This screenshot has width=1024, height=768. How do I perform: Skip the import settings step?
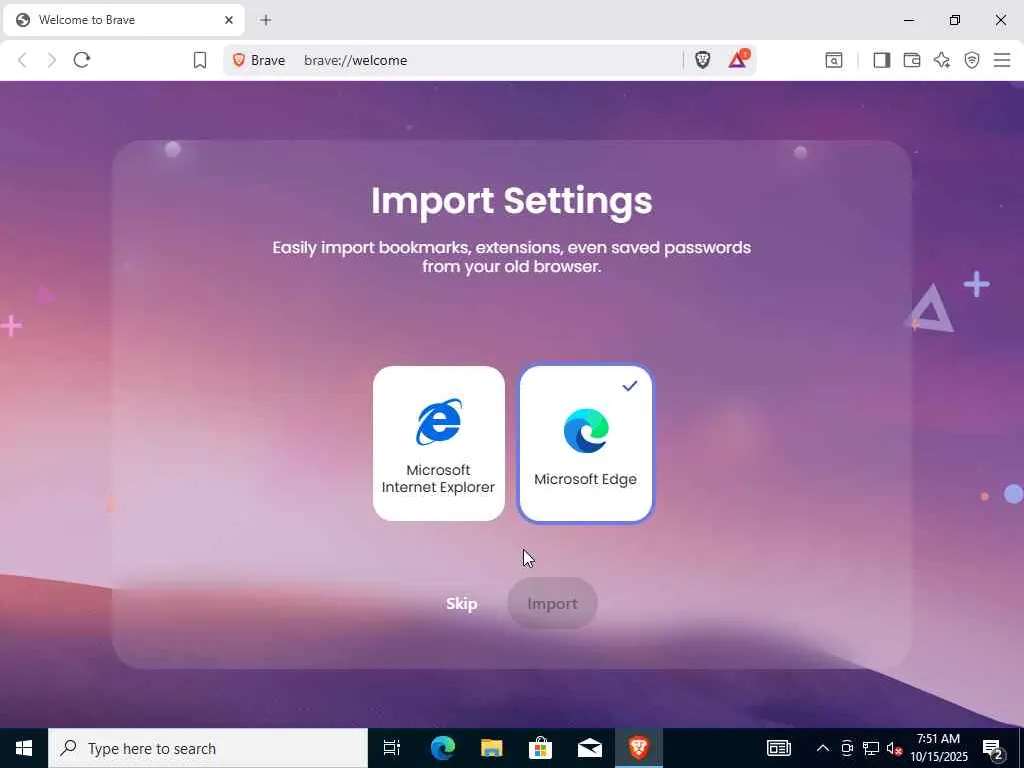pos(461,603)
